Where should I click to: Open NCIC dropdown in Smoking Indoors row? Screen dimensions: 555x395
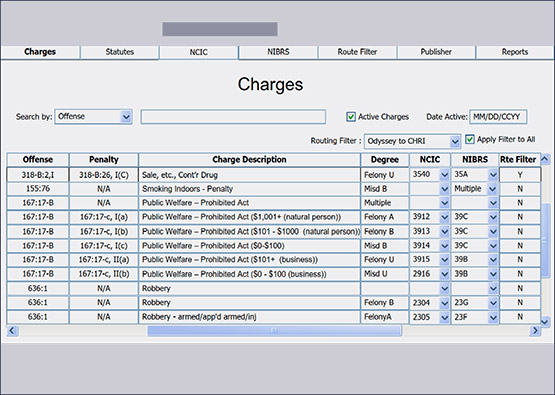444,189
